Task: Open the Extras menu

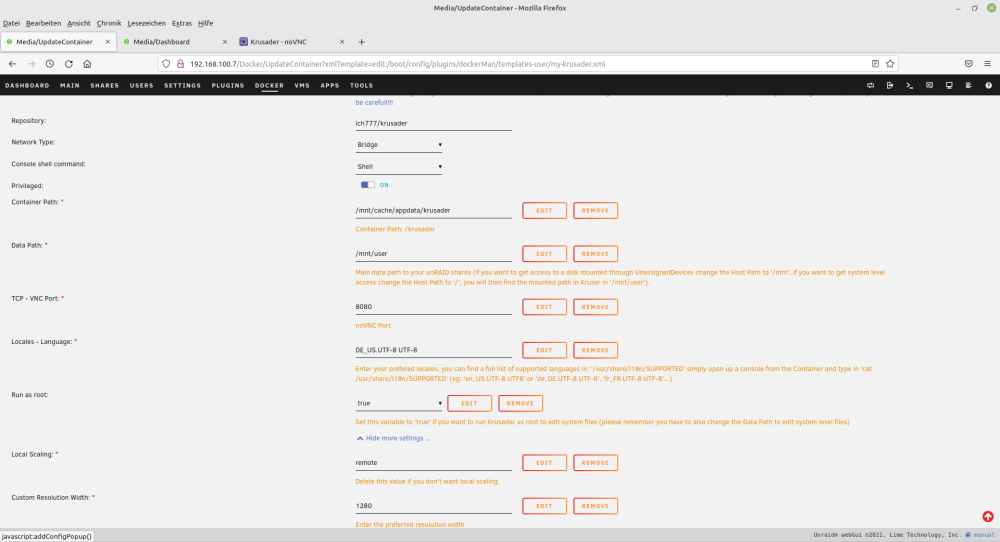Action: (x=182, y=23)
